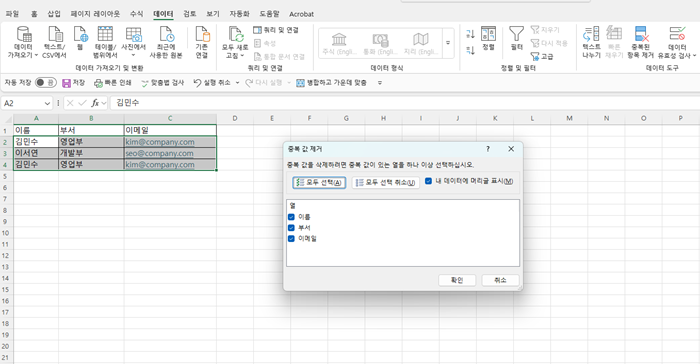This screenshot has width=700, height=364.
Task: Open the Name Box dropdown arrow
Action: (47, 103)
